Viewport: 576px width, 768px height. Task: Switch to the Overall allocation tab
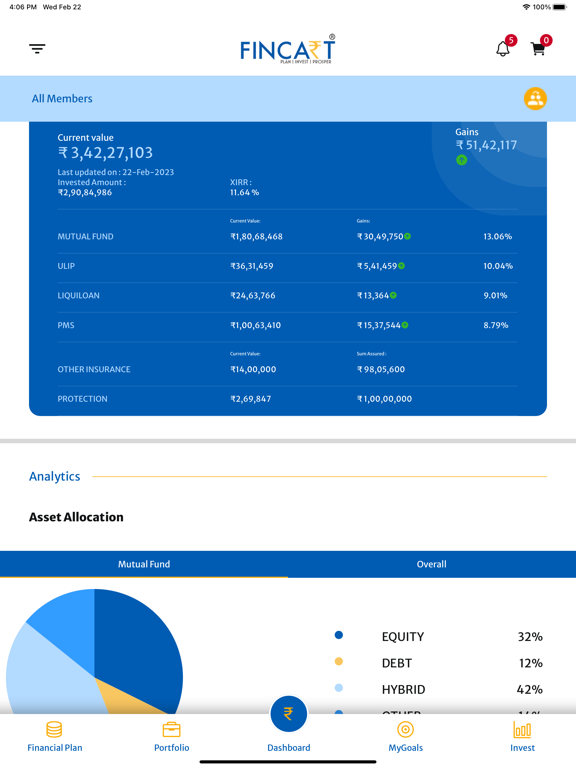(432, 564)
